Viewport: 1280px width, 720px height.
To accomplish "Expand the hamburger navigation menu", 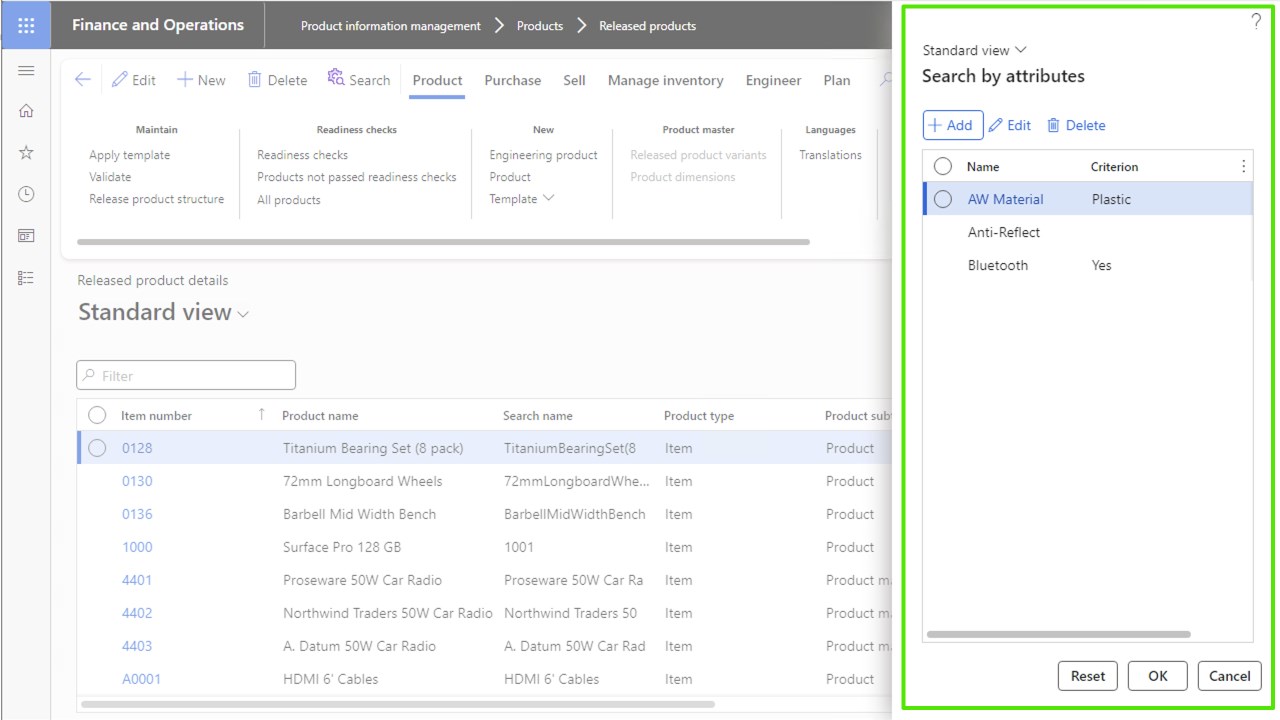I will tap(26, 71).
